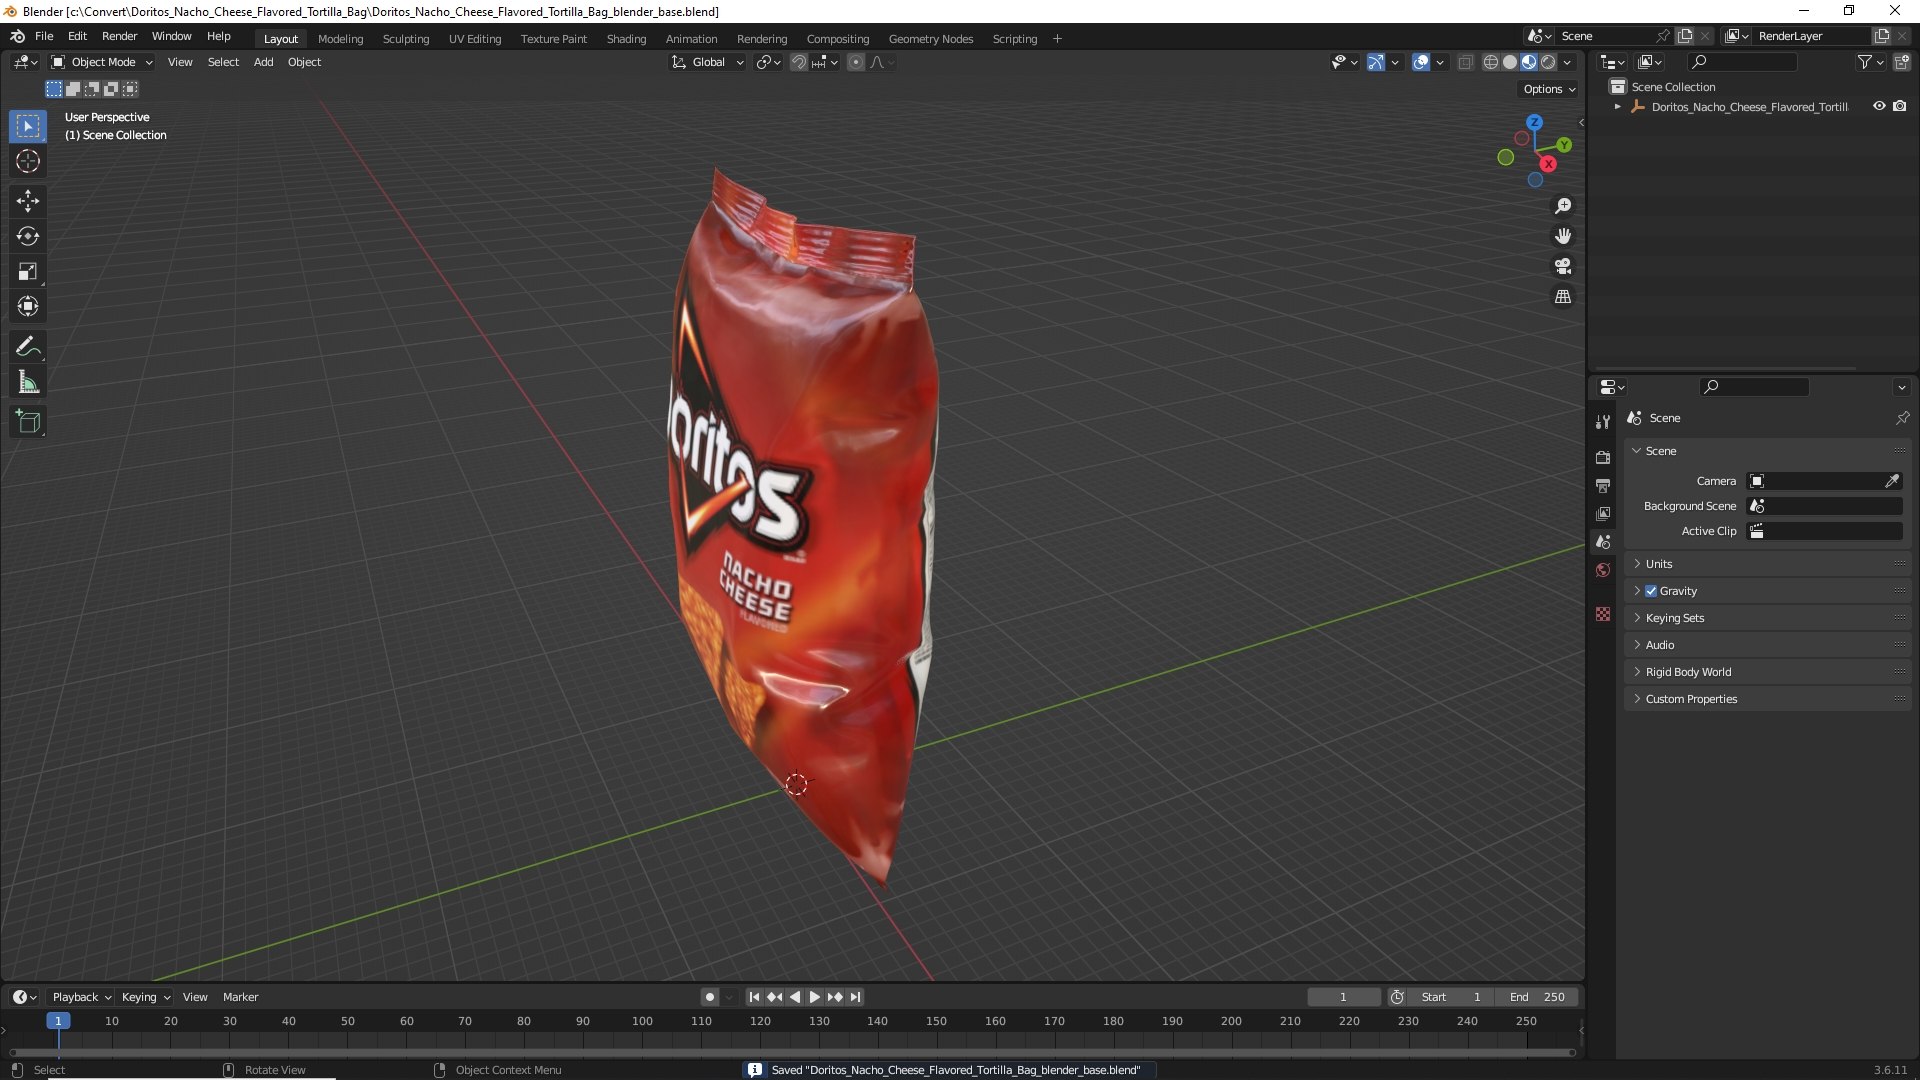The width and height of the screenshot is (1920, 1080).
Task: Open the Tool properties tab
Action: pos(1603,422)
